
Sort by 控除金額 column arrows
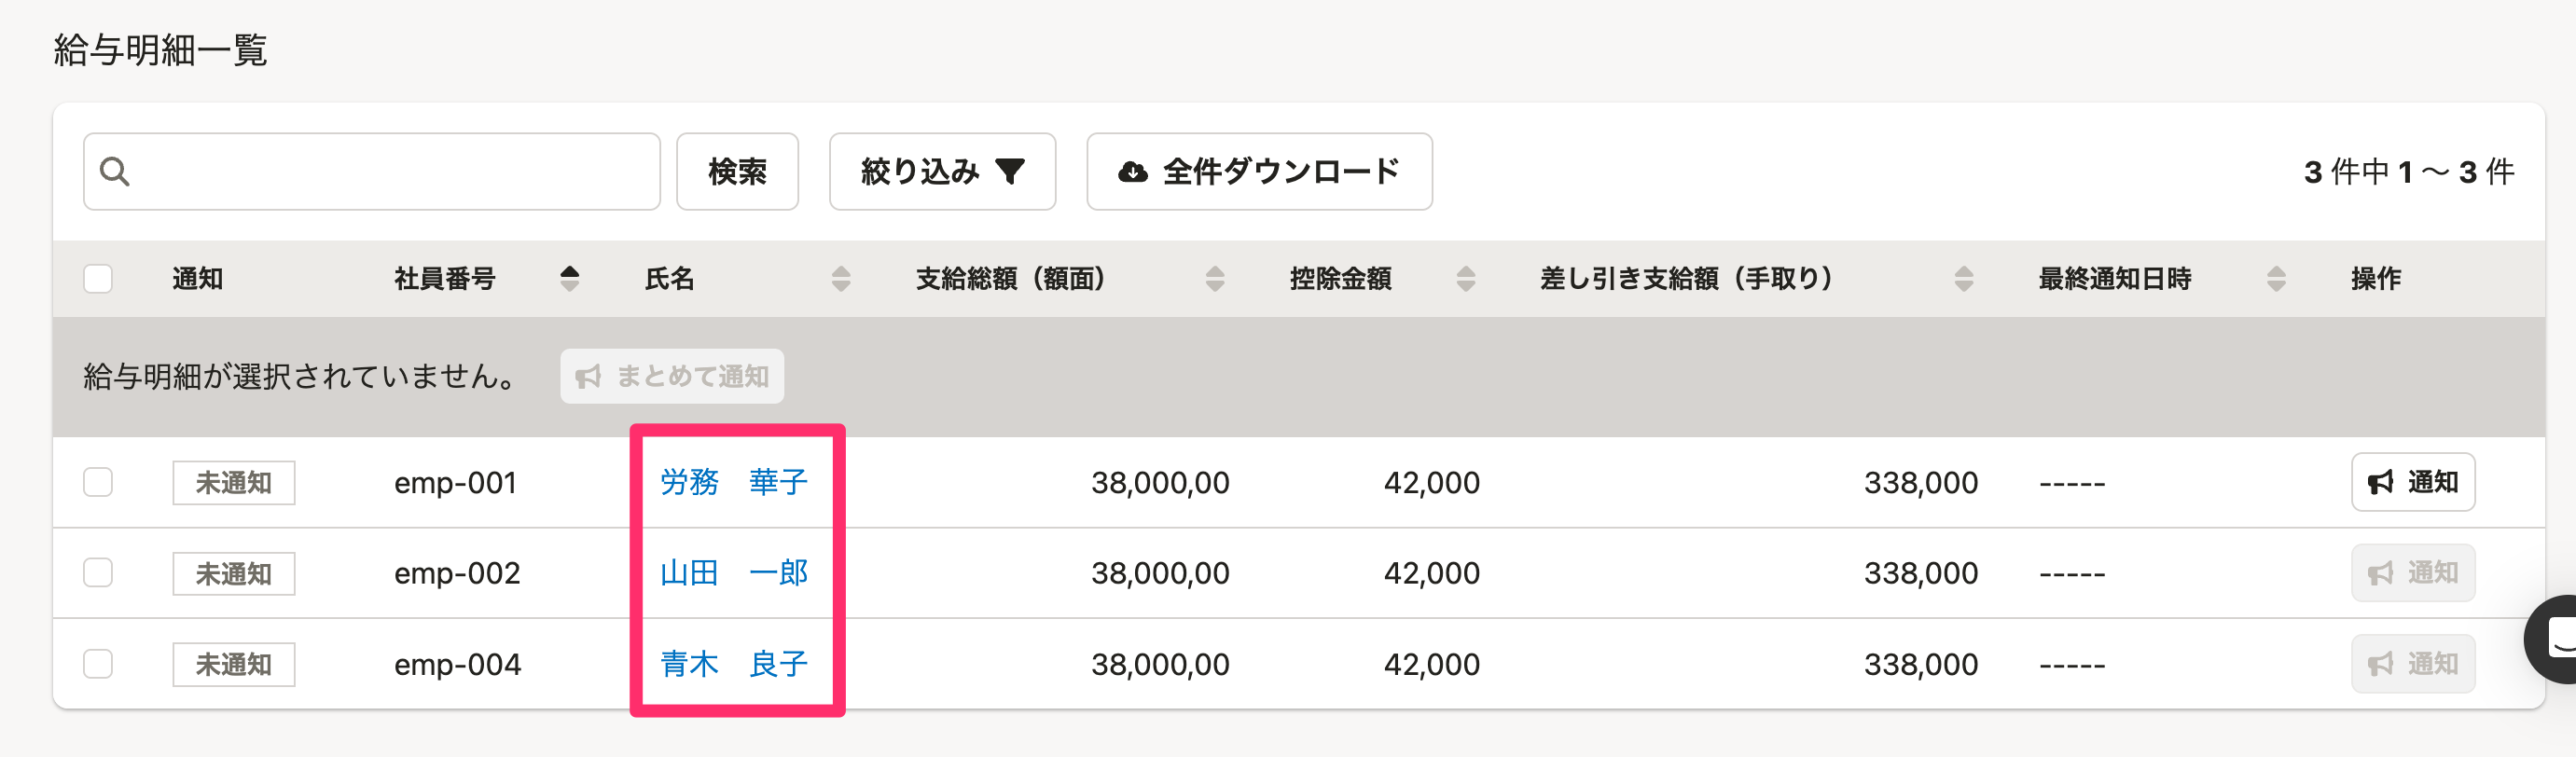1465,278
